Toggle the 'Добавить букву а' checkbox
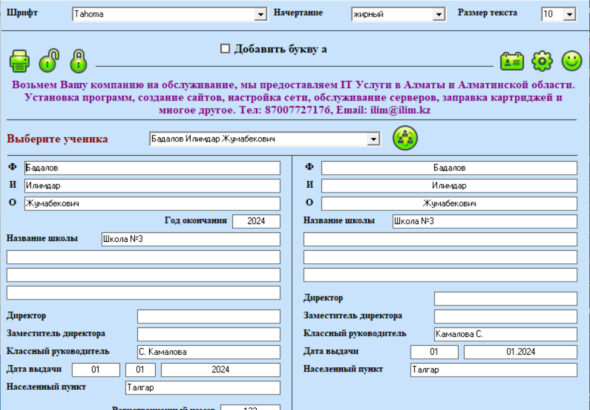This screenshot has height=410, width=590. [x=225, y=49]
